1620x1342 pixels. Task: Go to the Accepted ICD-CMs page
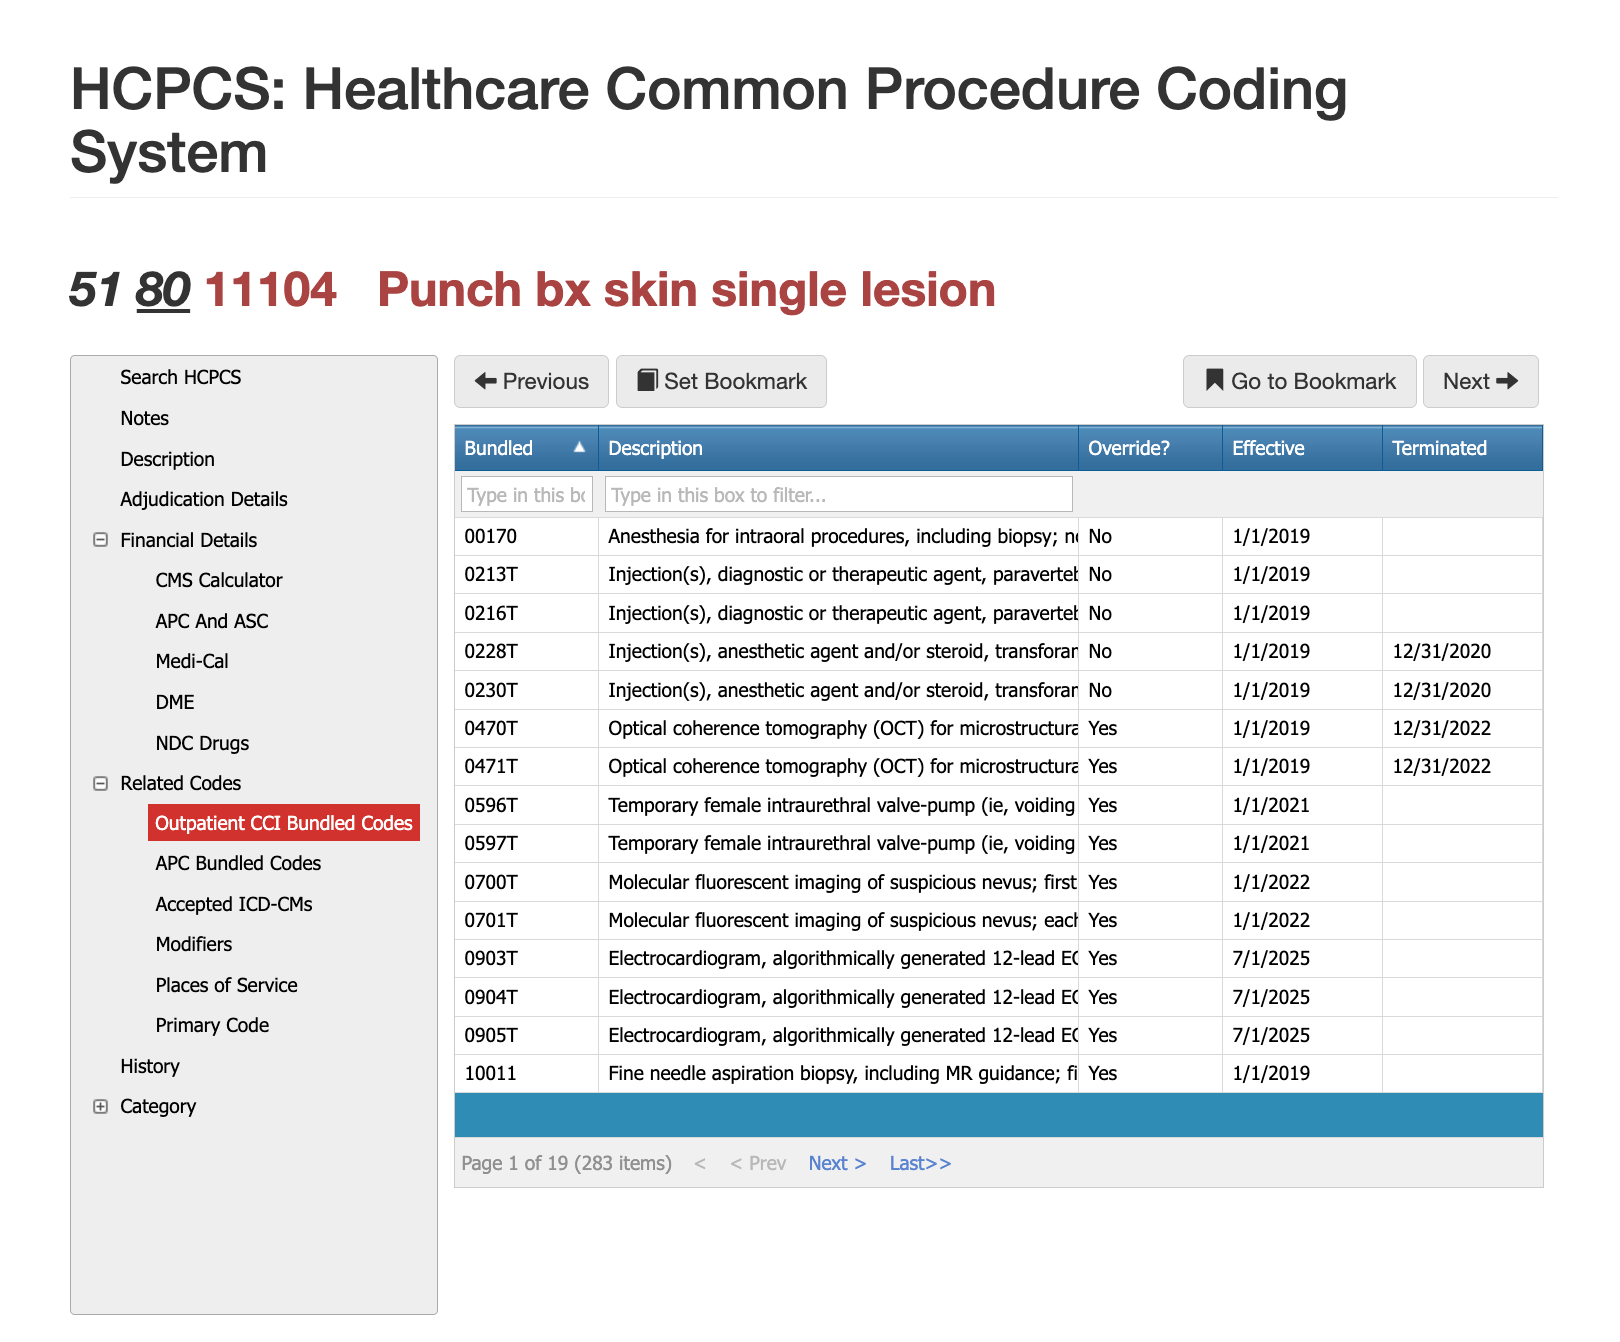coord(233,904)
